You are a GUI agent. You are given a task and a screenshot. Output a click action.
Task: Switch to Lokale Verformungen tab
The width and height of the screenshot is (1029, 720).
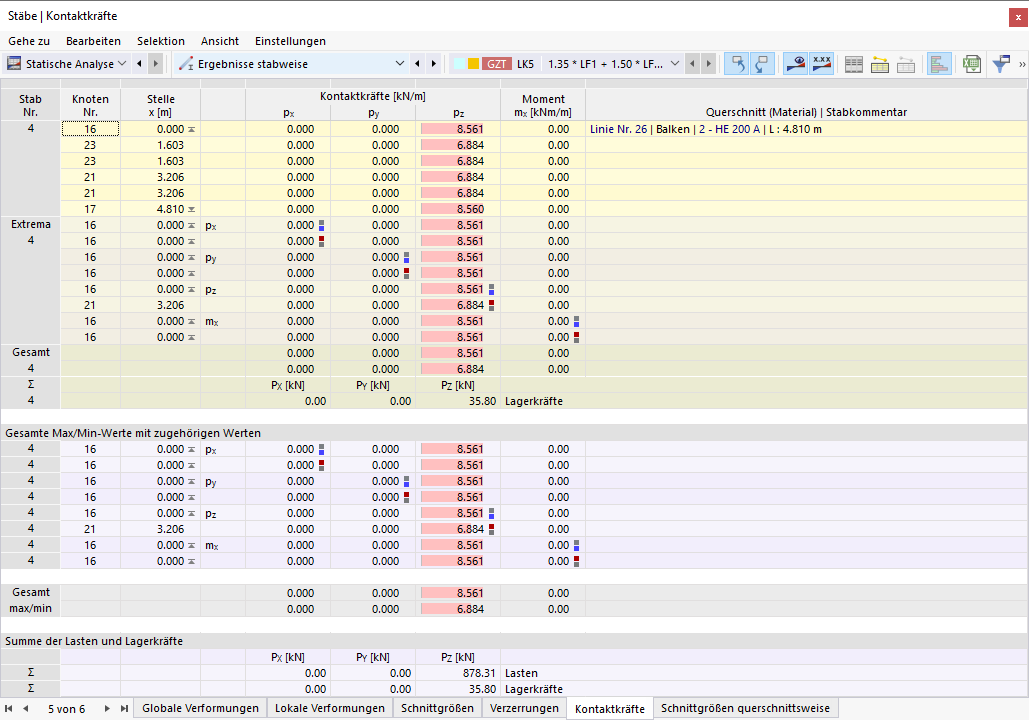329,708
